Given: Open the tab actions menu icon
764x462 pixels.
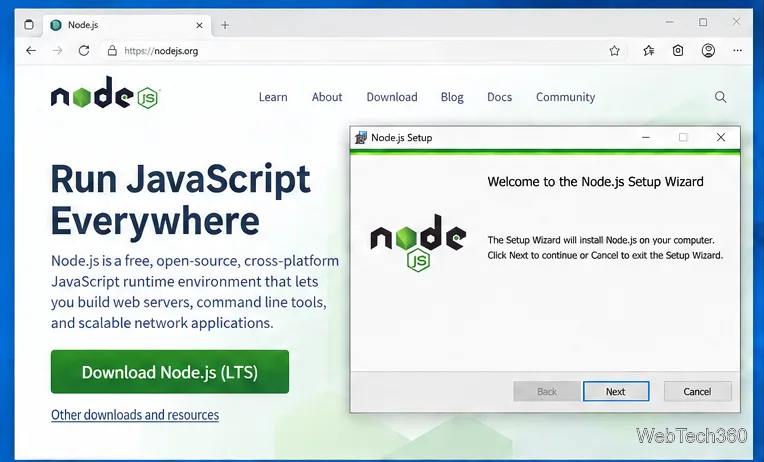Looking at the screenshot, I should tap(29, 25).
